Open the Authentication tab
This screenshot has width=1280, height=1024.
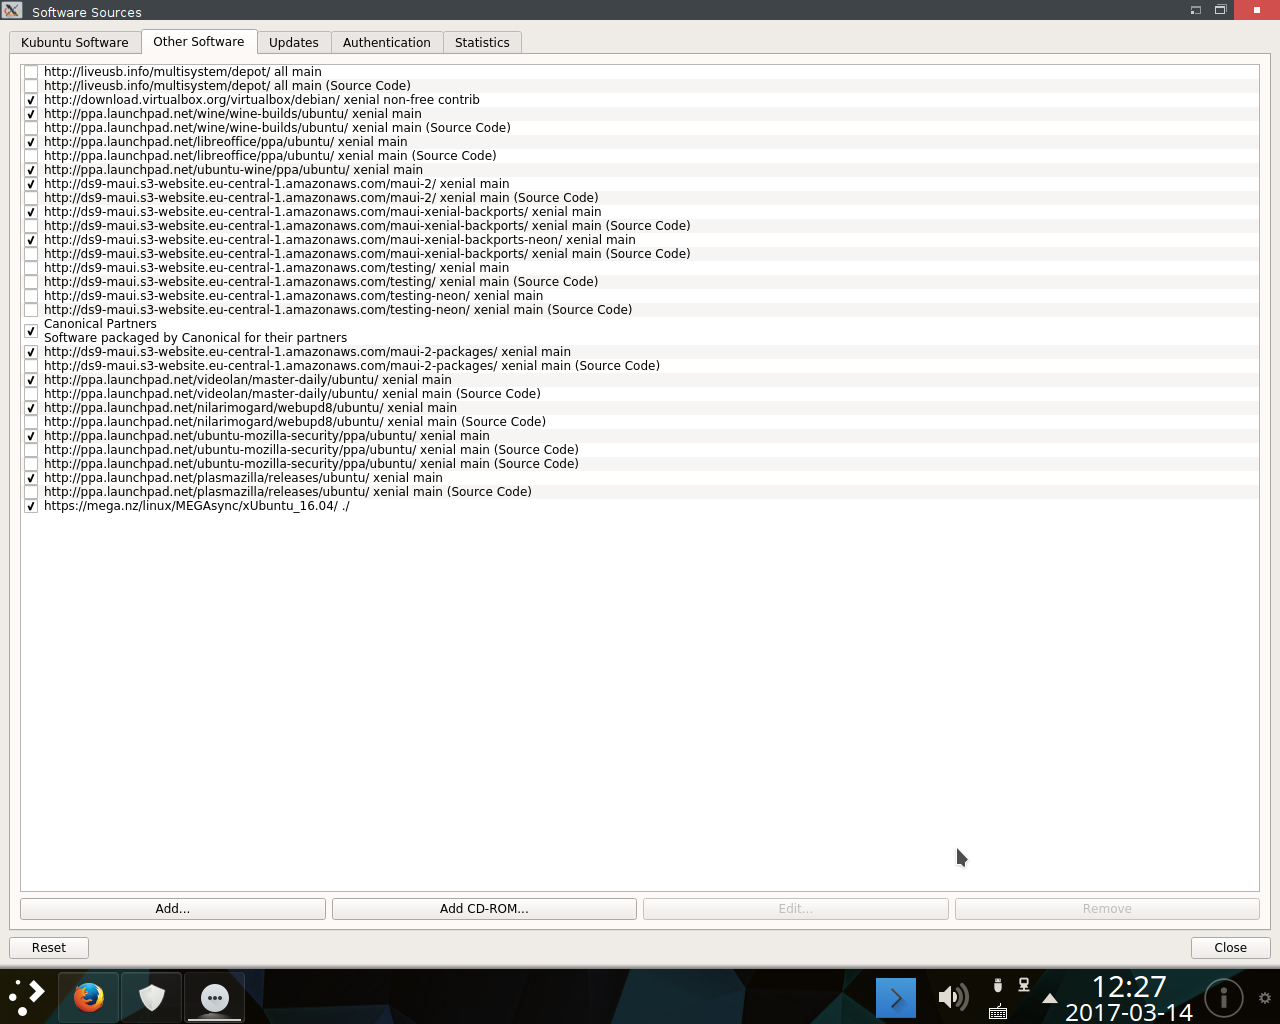pos(386,42)
